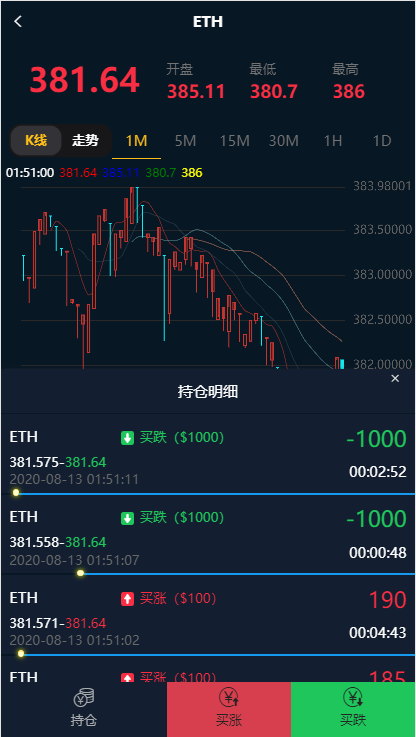
Task: Click the first position's yellow progress marker
Action: (16, 493)
